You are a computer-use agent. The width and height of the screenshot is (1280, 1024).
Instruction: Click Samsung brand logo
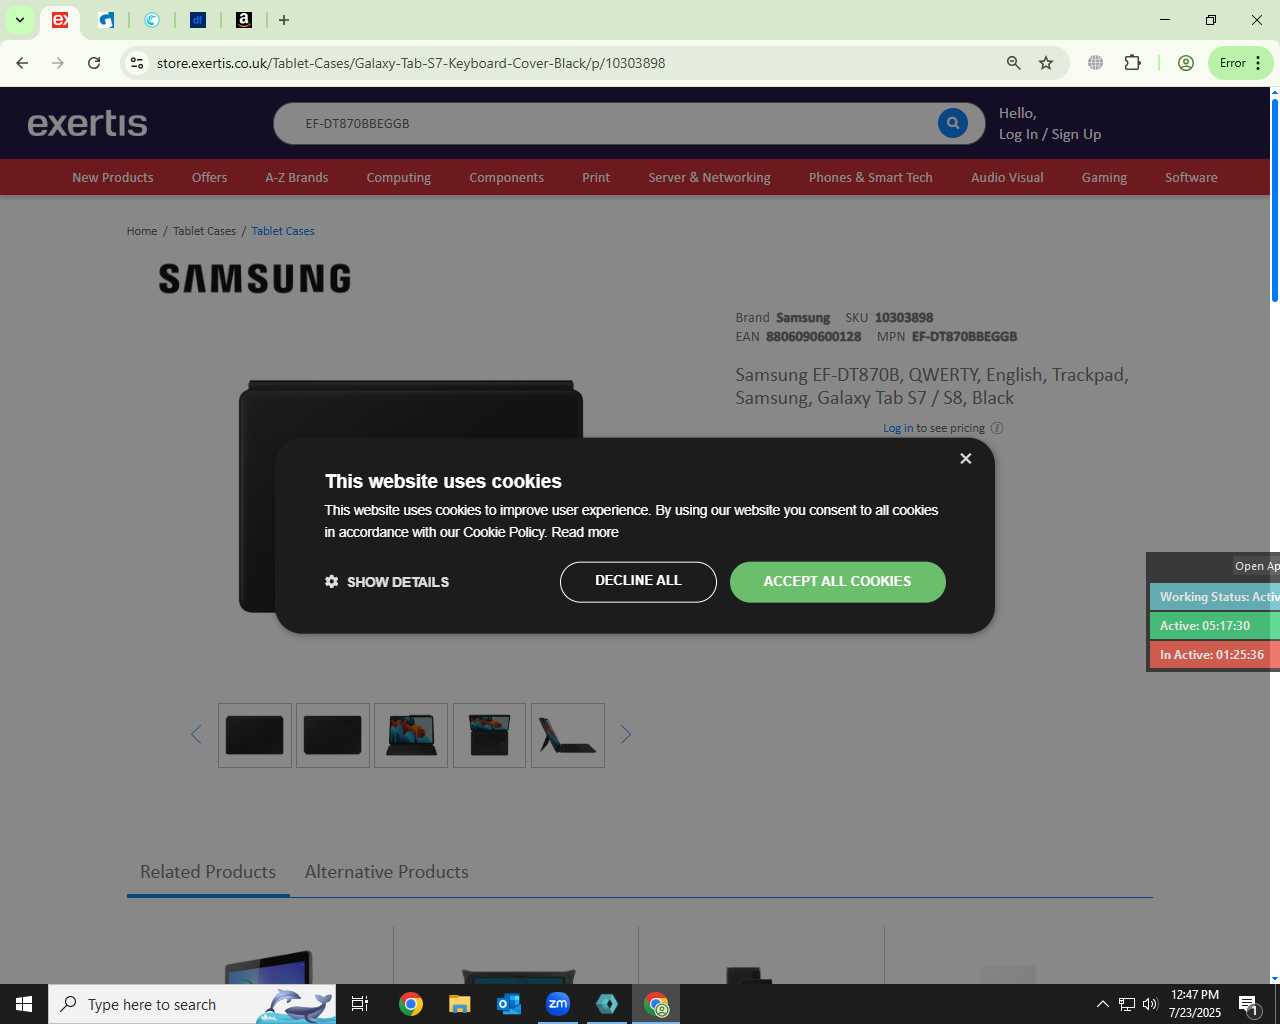(x=255, y=278)
